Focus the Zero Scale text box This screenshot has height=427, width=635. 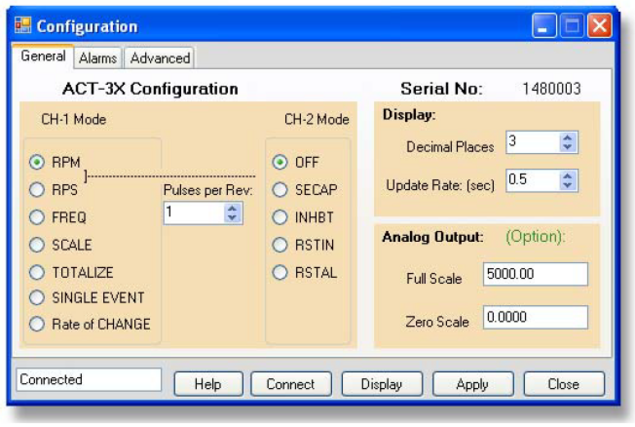point(534,317)
